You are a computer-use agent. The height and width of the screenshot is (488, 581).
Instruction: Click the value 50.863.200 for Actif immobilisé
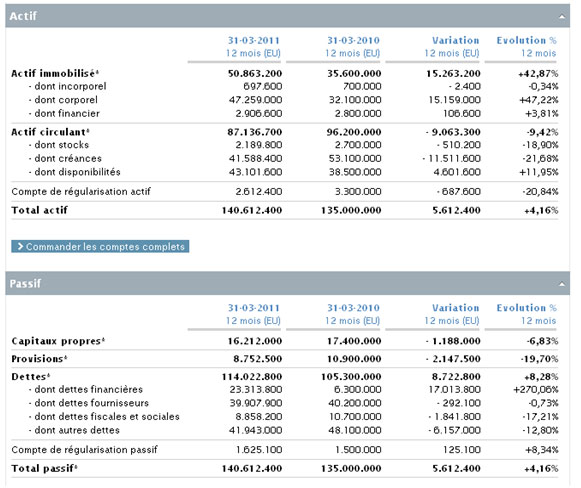click(255, 73)
